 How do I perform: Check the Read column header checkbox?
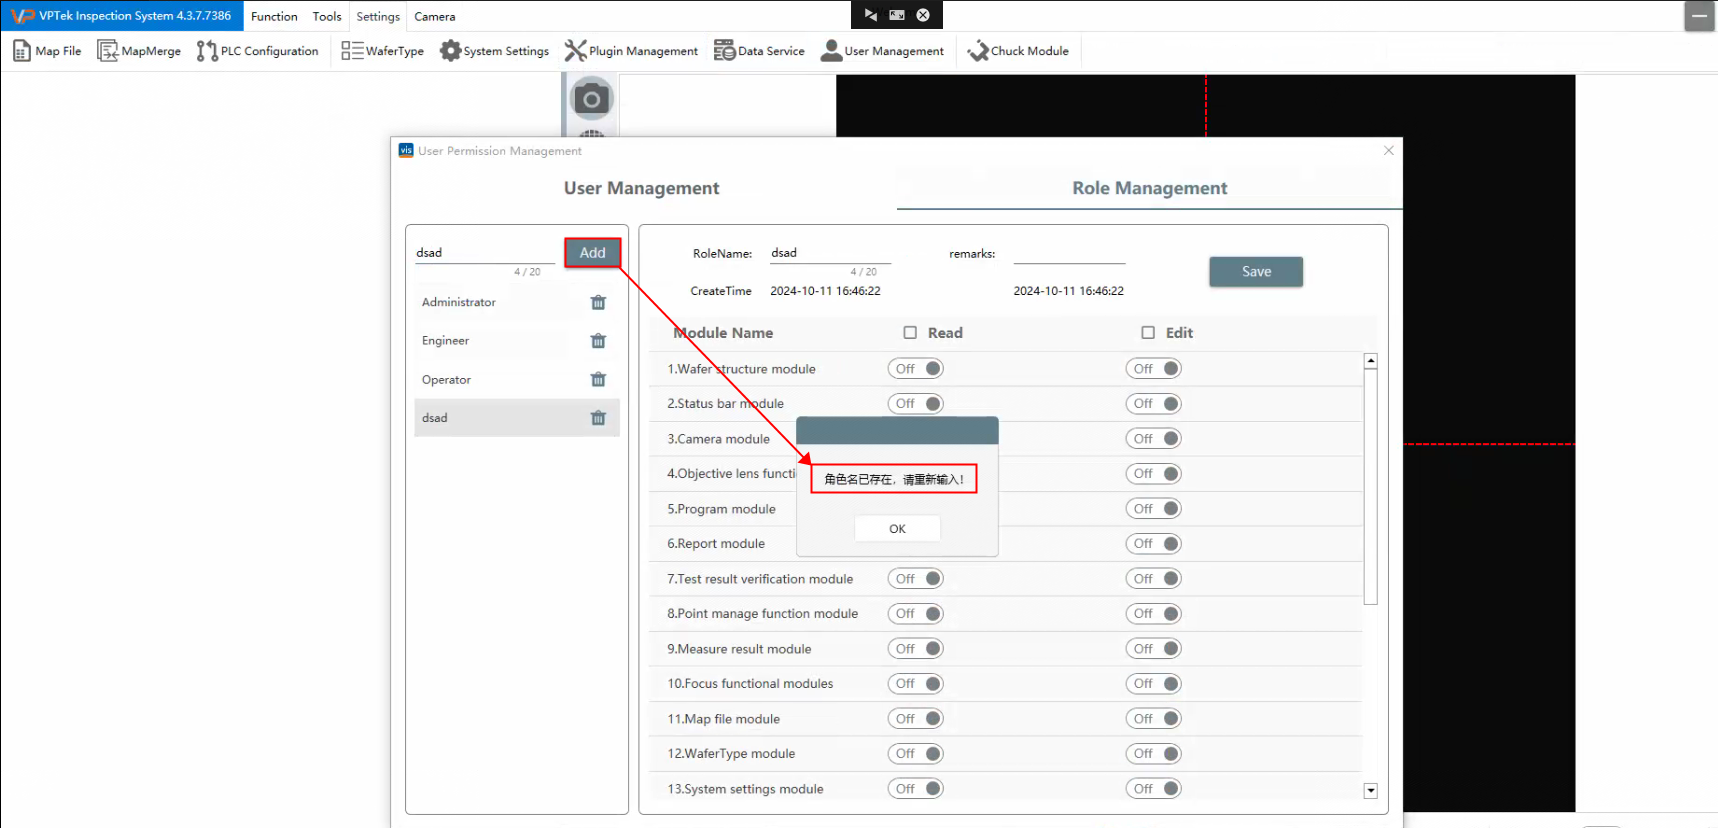910,333
